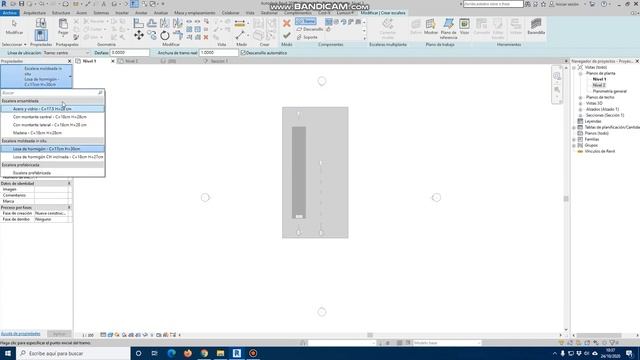The height and width of the screenshot is (360, 640).
Task: Click the Save icon in quick access toolbar
Action: (x=22, y=4)
